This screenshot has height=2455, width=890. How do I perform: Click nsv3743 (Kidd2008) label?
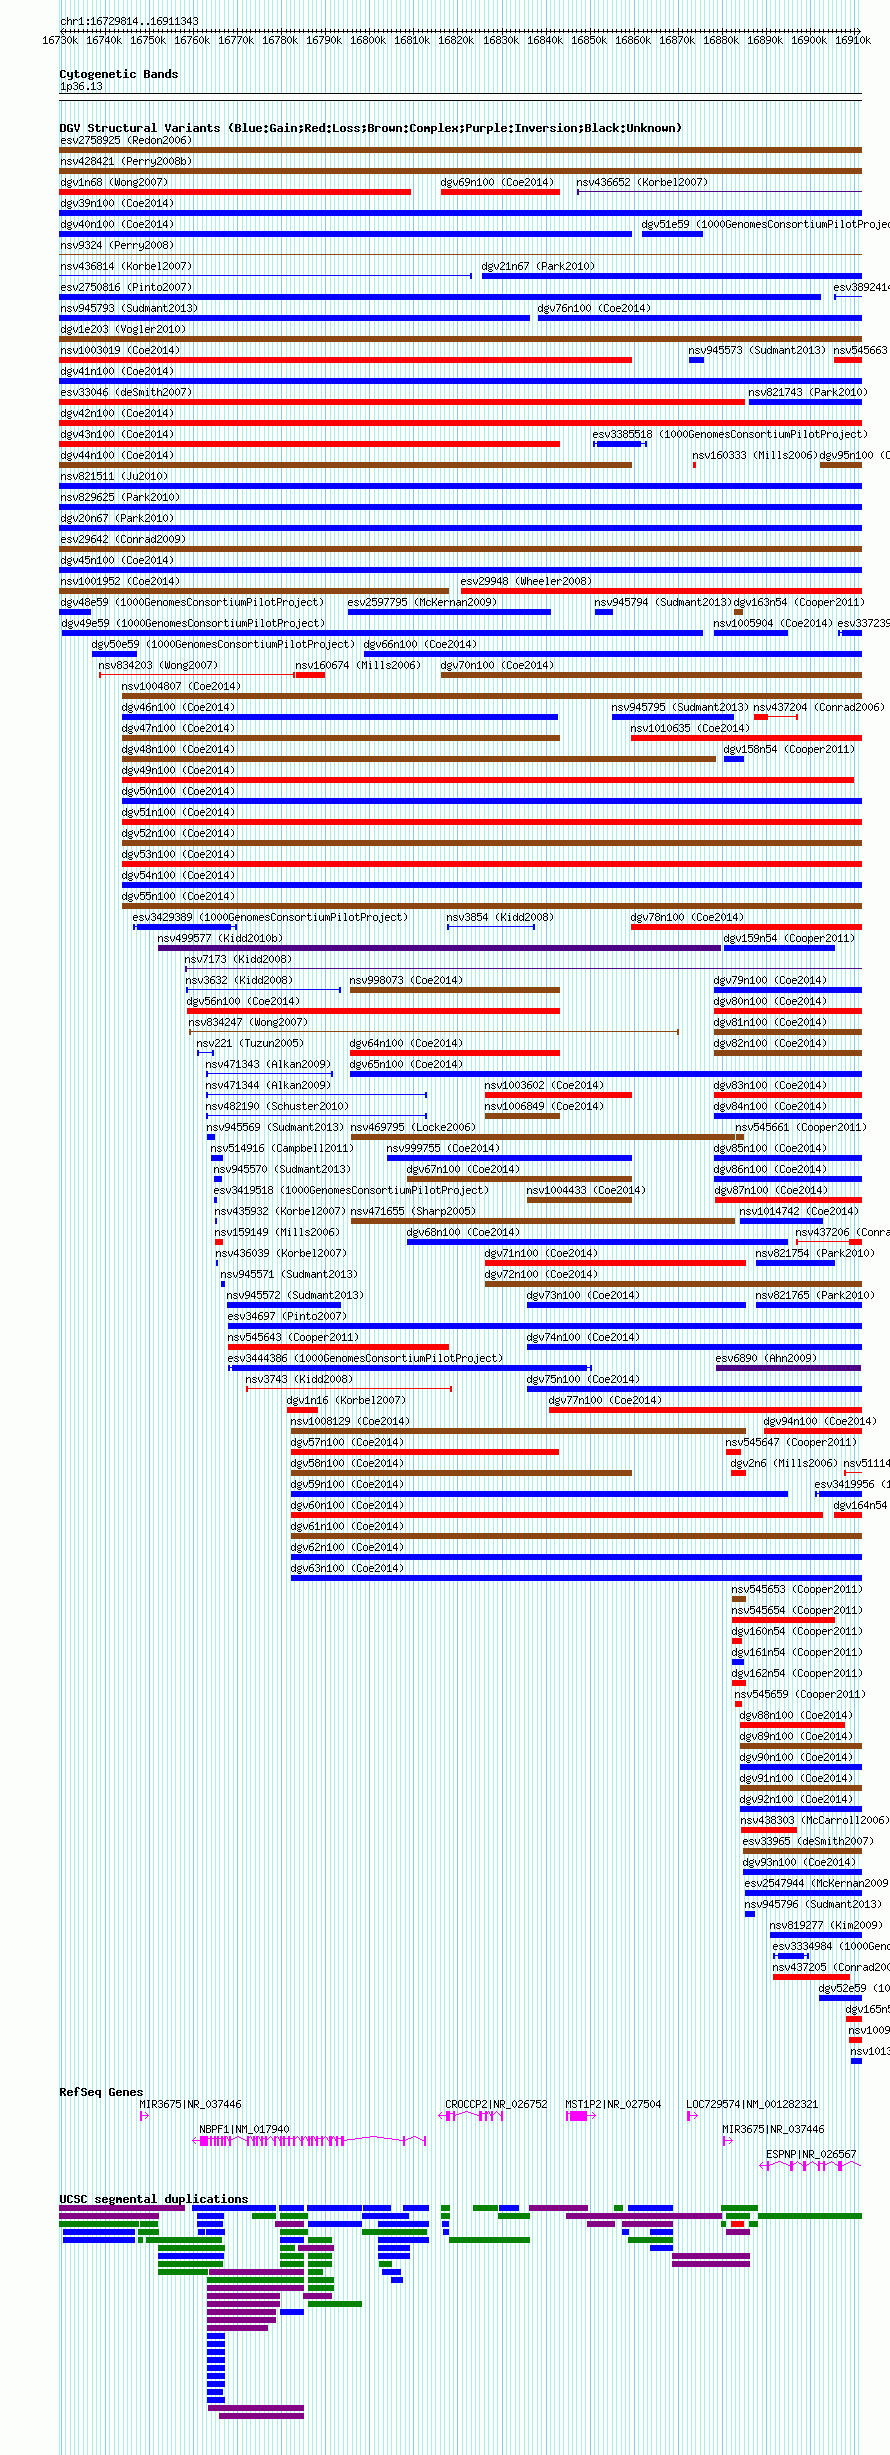(300, 1379)
